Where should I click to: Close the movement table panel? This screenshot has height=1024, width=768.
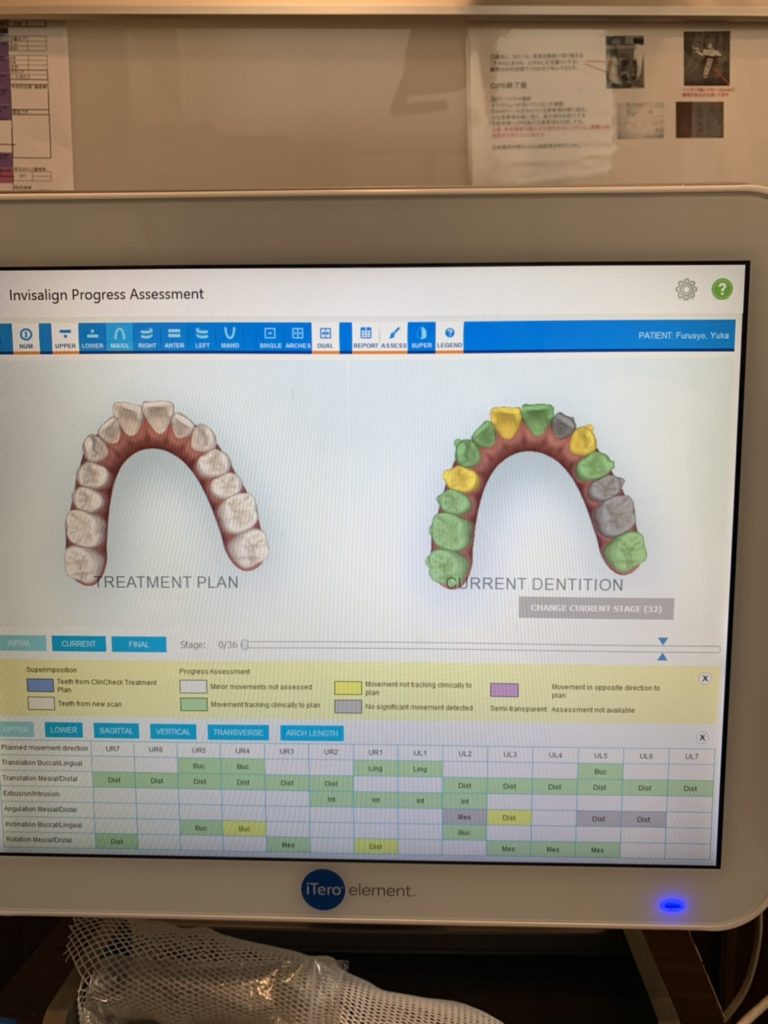[x=702, y=737]
